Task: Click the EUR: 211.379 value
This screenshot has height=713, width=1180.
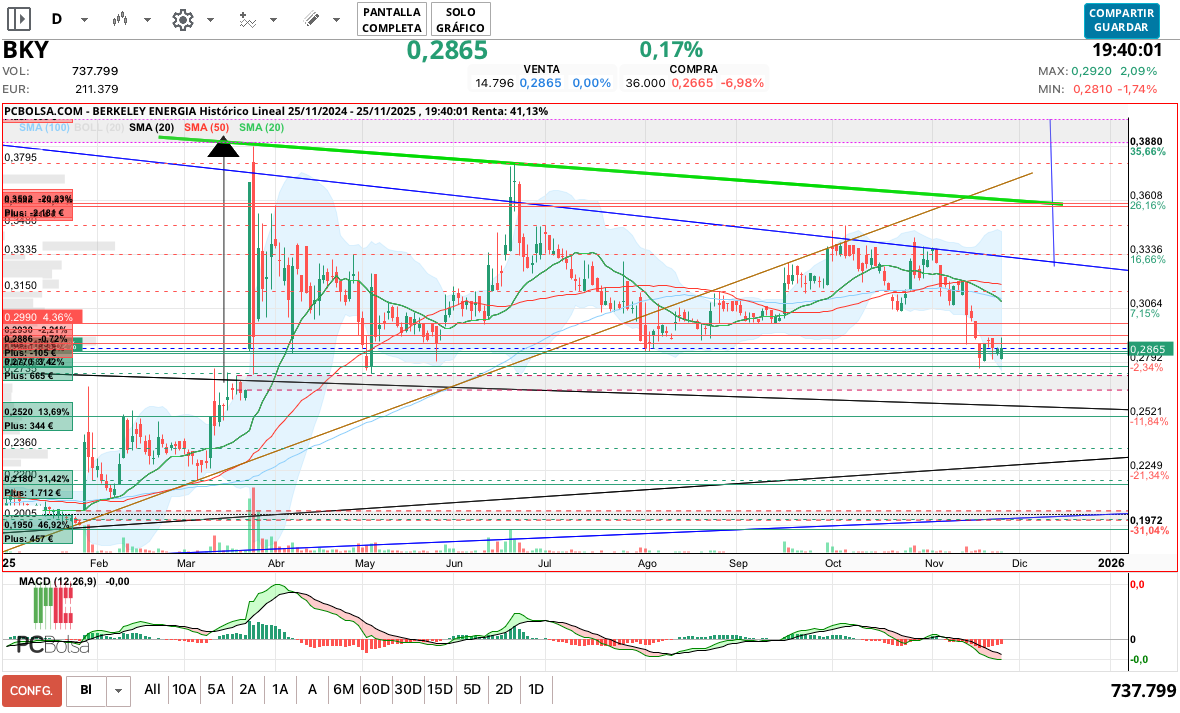Action: click(96, 89)
